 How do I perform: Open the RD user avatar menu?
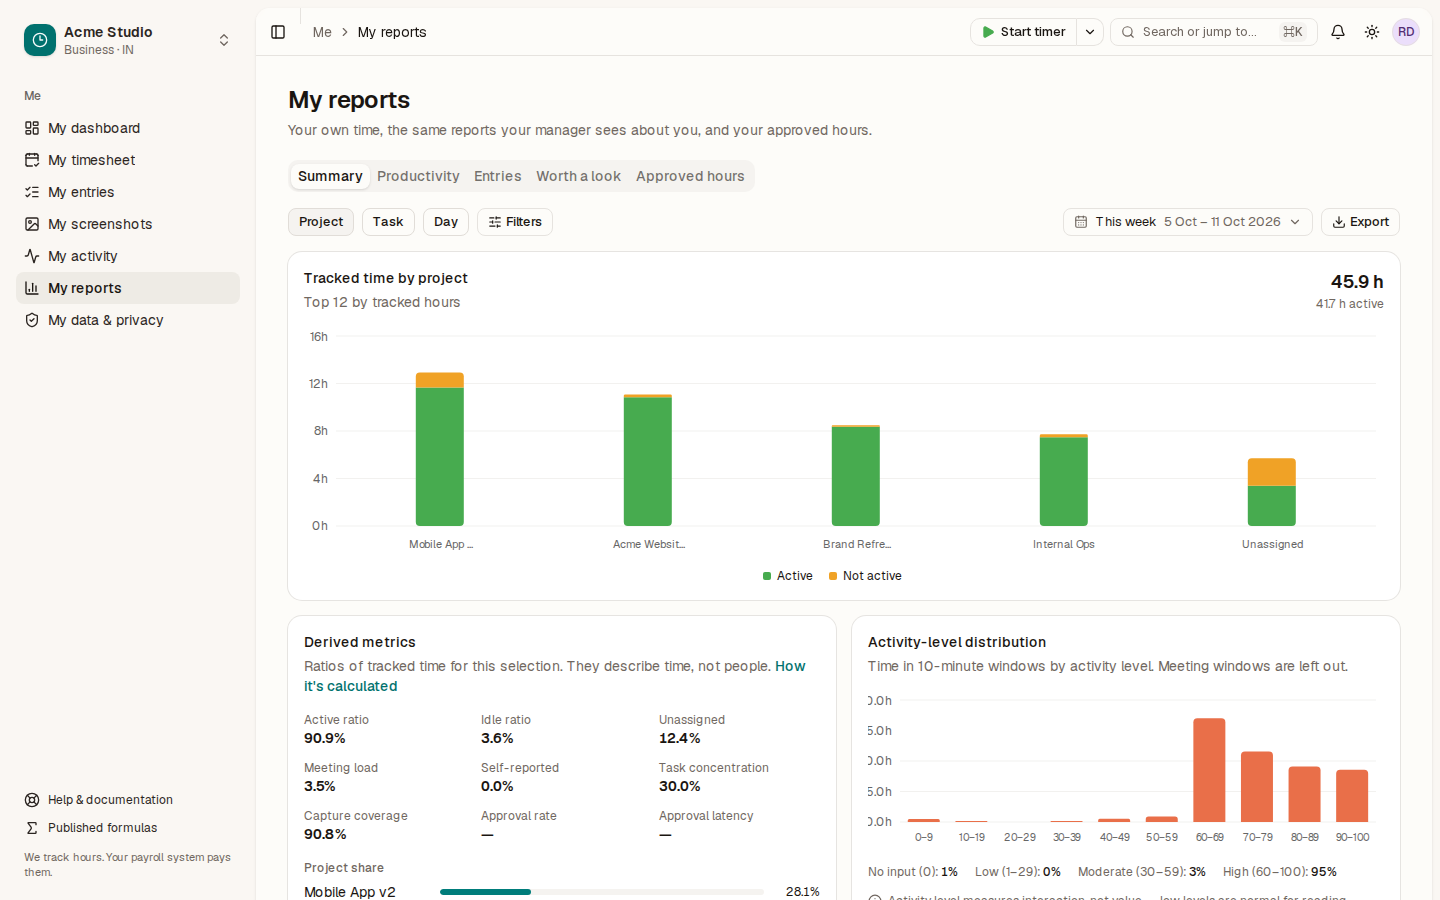pyautogui.click(x=1406, y=32)
